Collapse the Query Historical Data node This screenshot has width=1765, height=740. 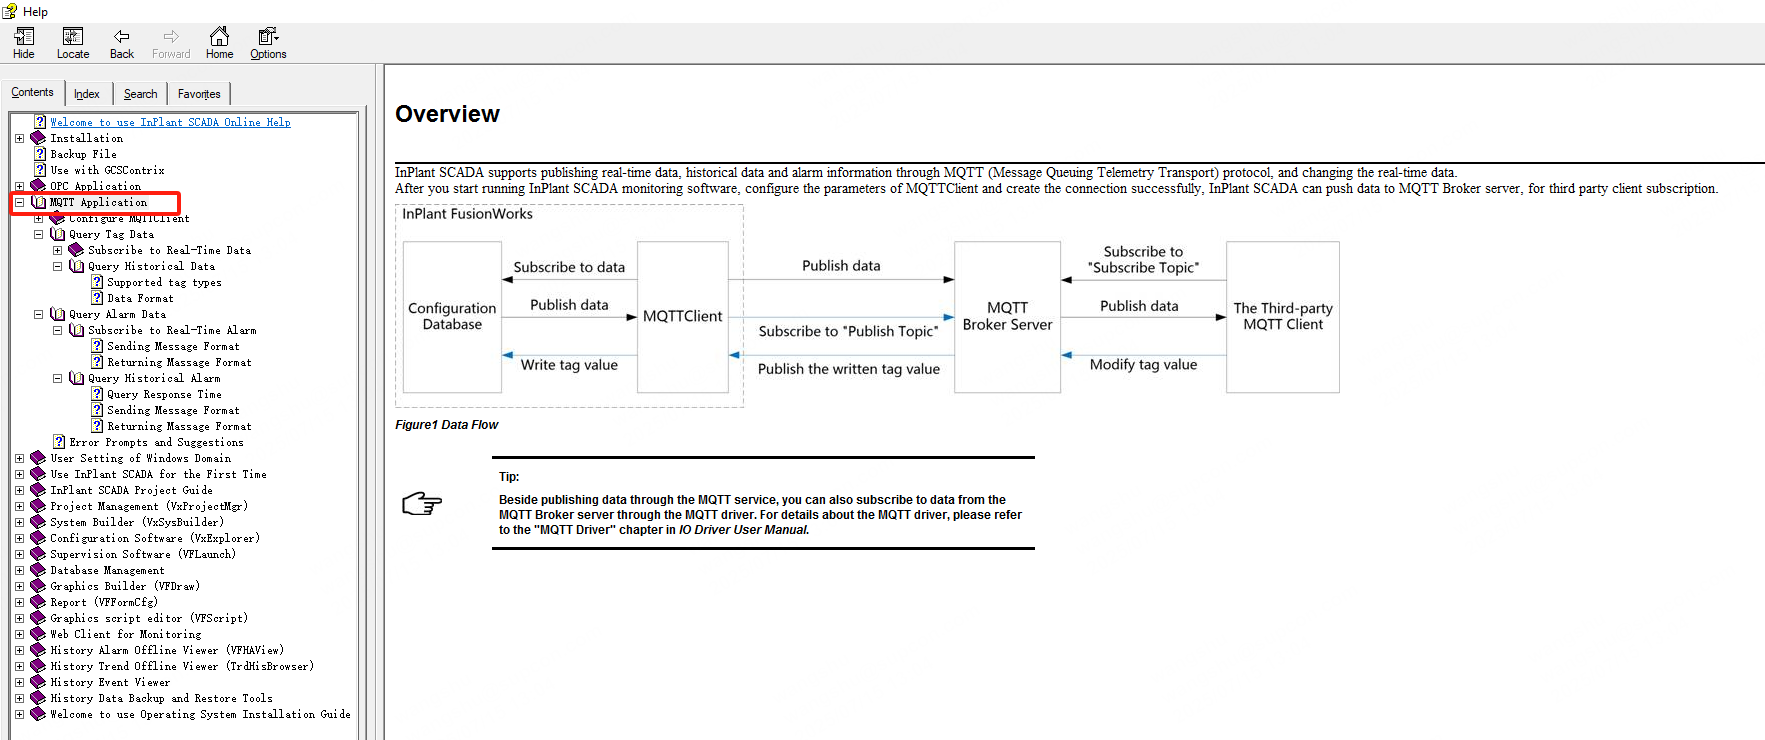(57, 266)
